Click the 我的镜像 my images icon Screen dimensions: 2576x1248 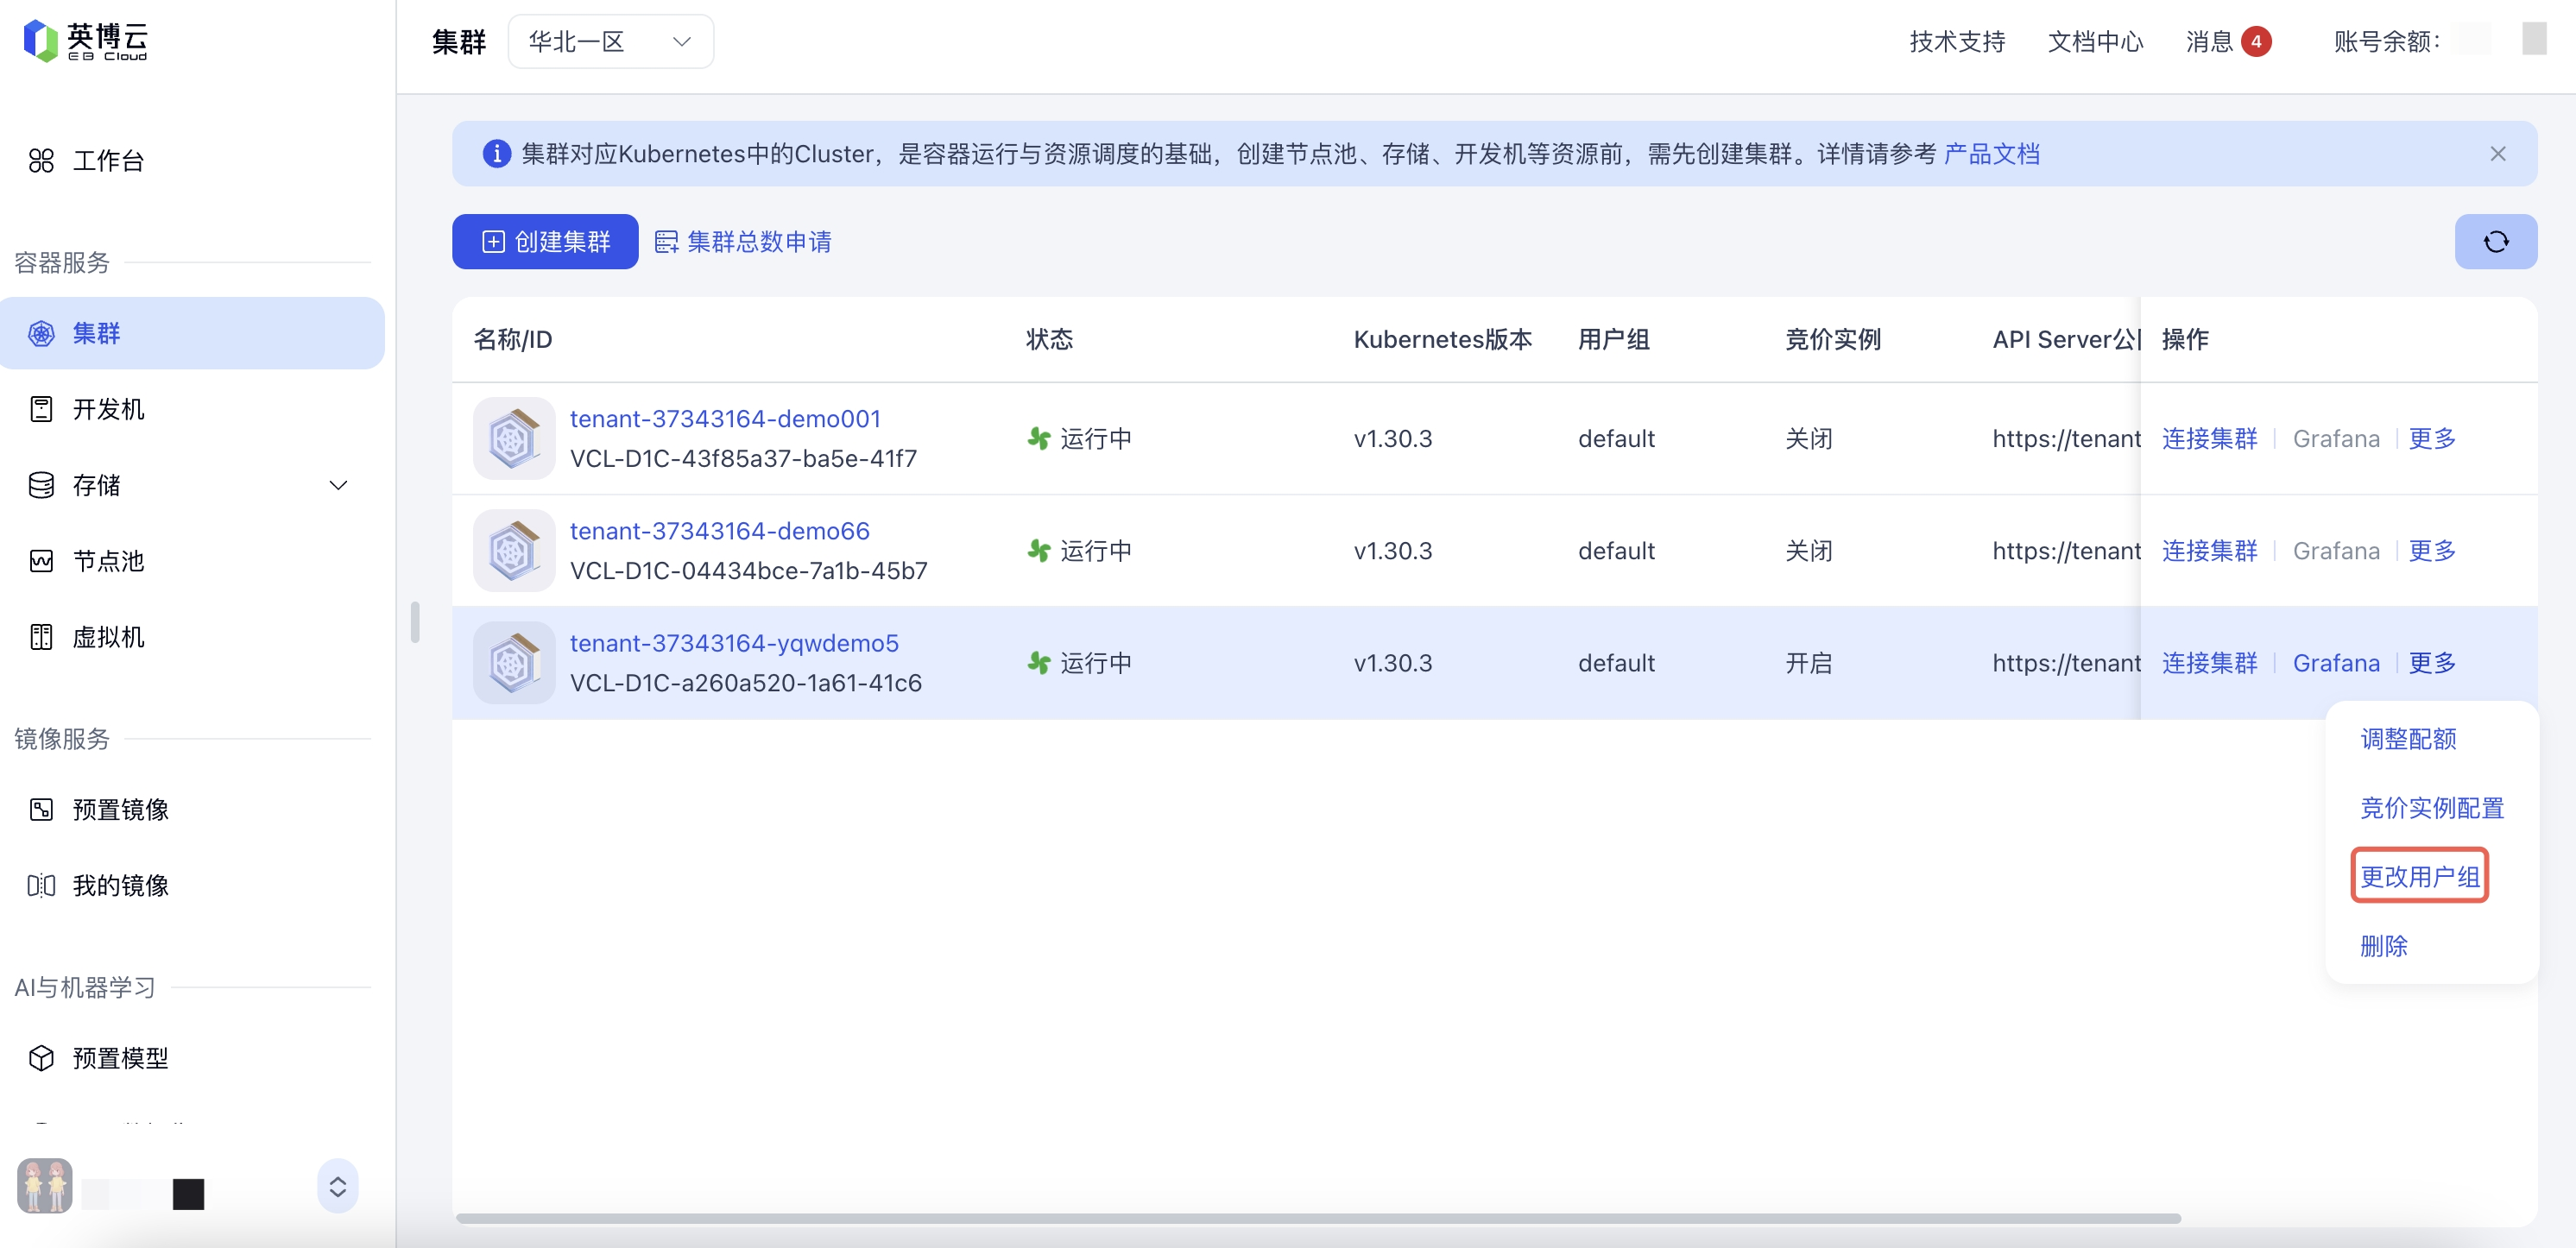(41, 885)
